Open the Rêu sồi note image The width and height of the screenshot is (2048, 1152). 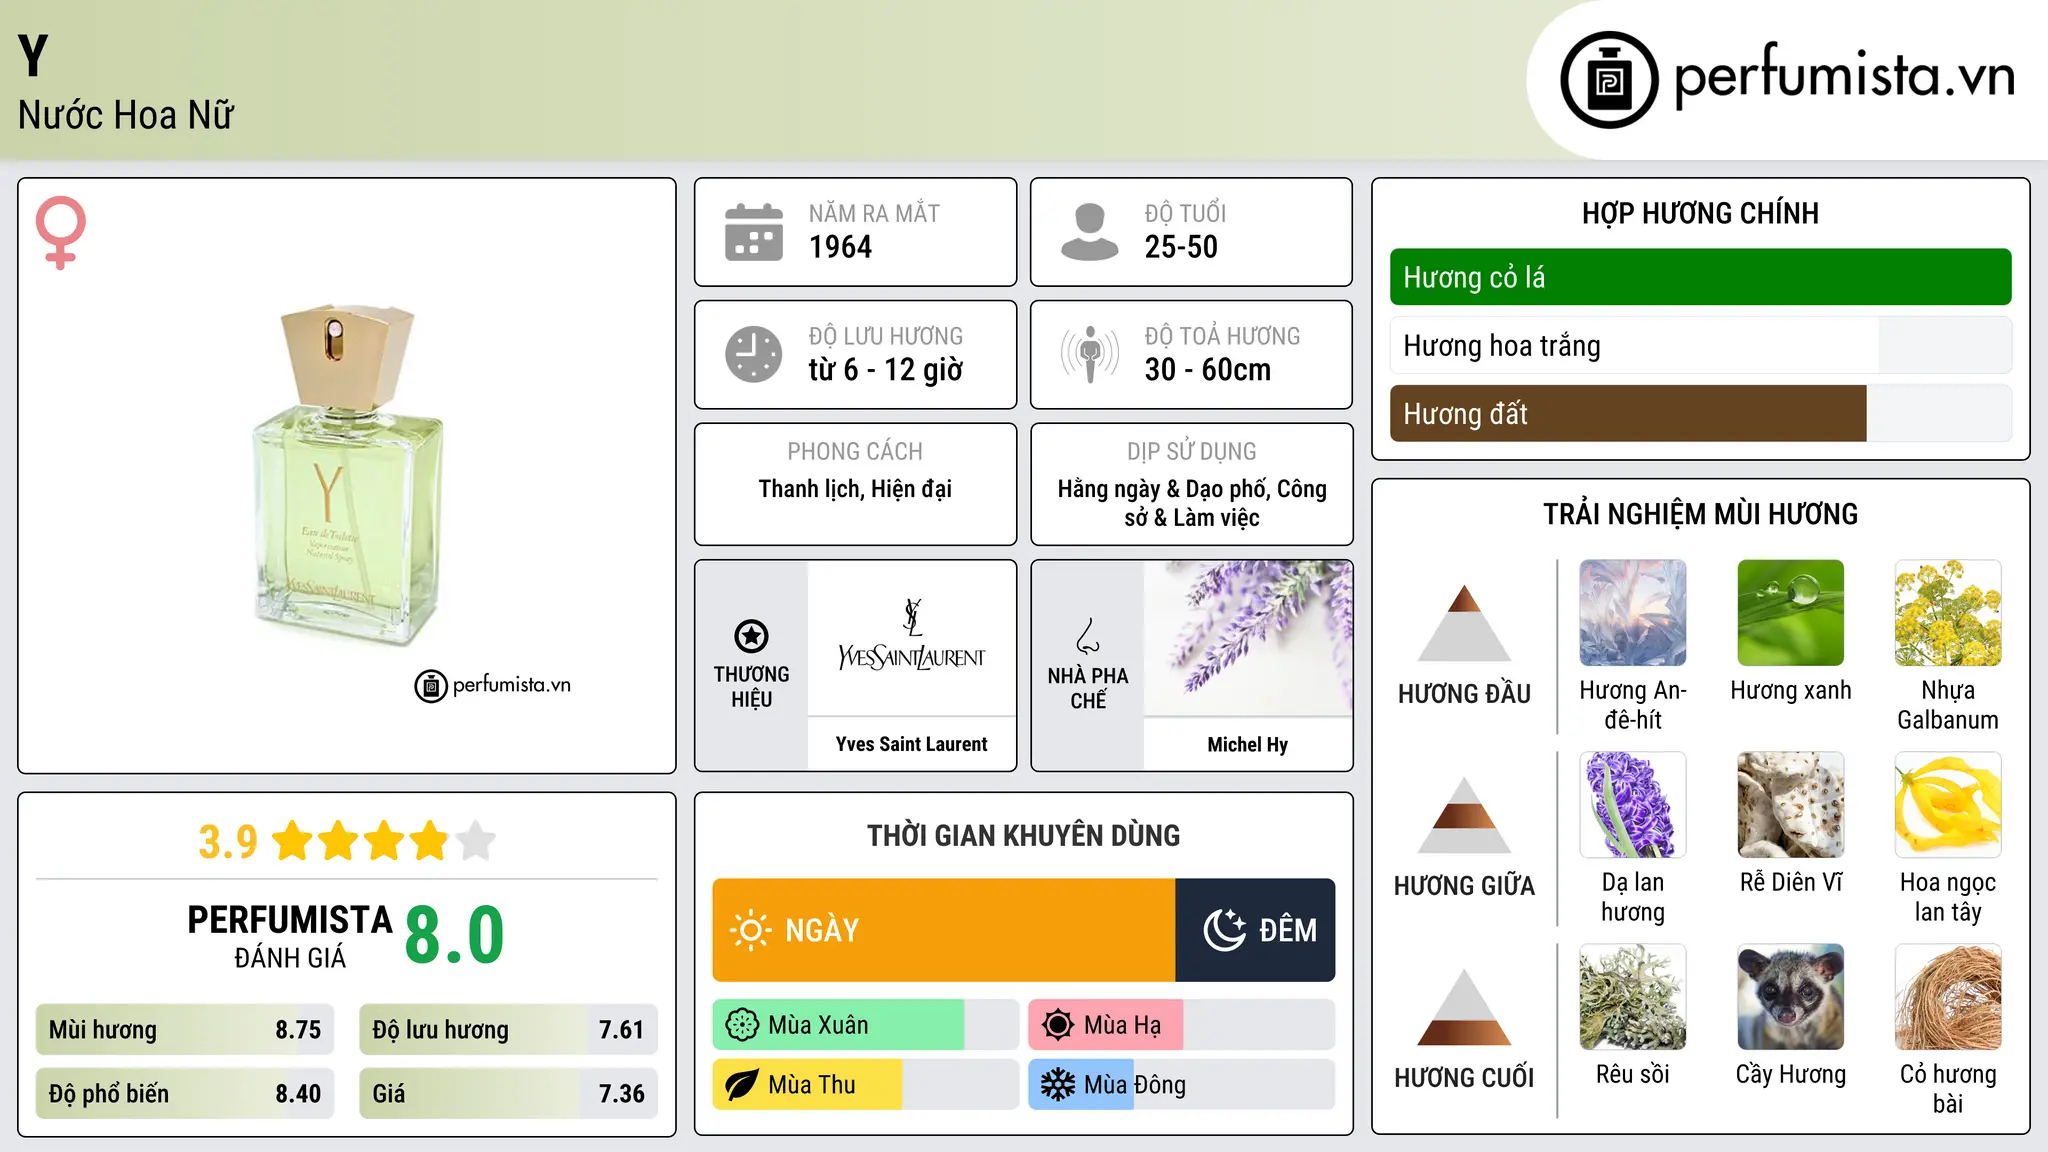pyautogui.click(x=1633, y=997)
